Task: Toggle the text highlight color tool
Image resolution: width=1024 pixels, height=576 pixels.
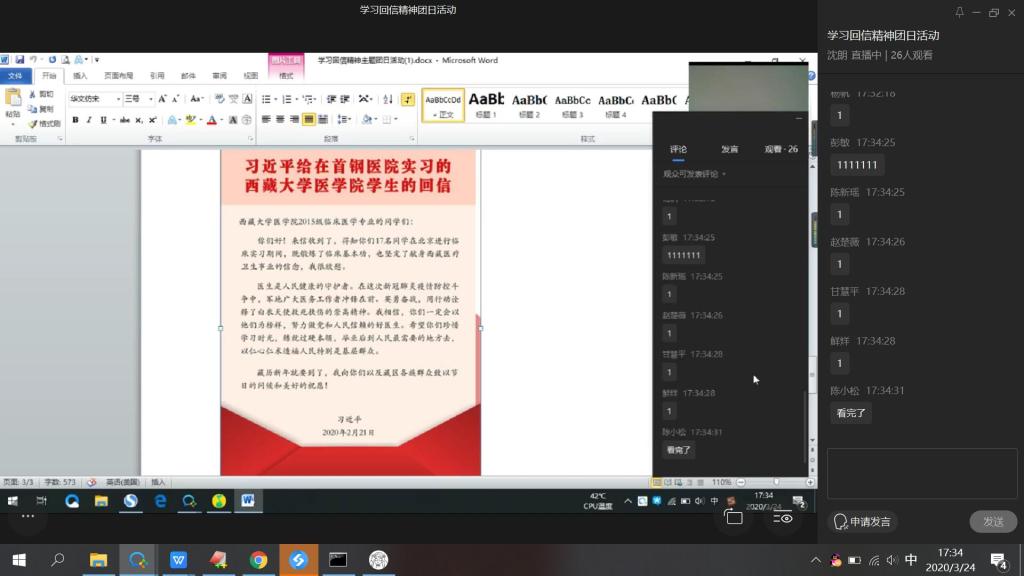Action: point(190,120)
